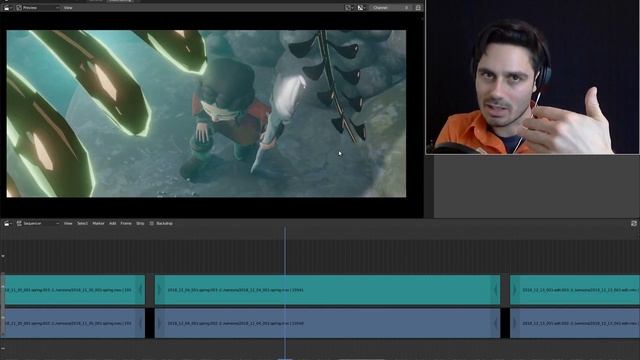This screenshot has height=360, width=640.
Task: Open the Frame menu
Action: point(126,223)
